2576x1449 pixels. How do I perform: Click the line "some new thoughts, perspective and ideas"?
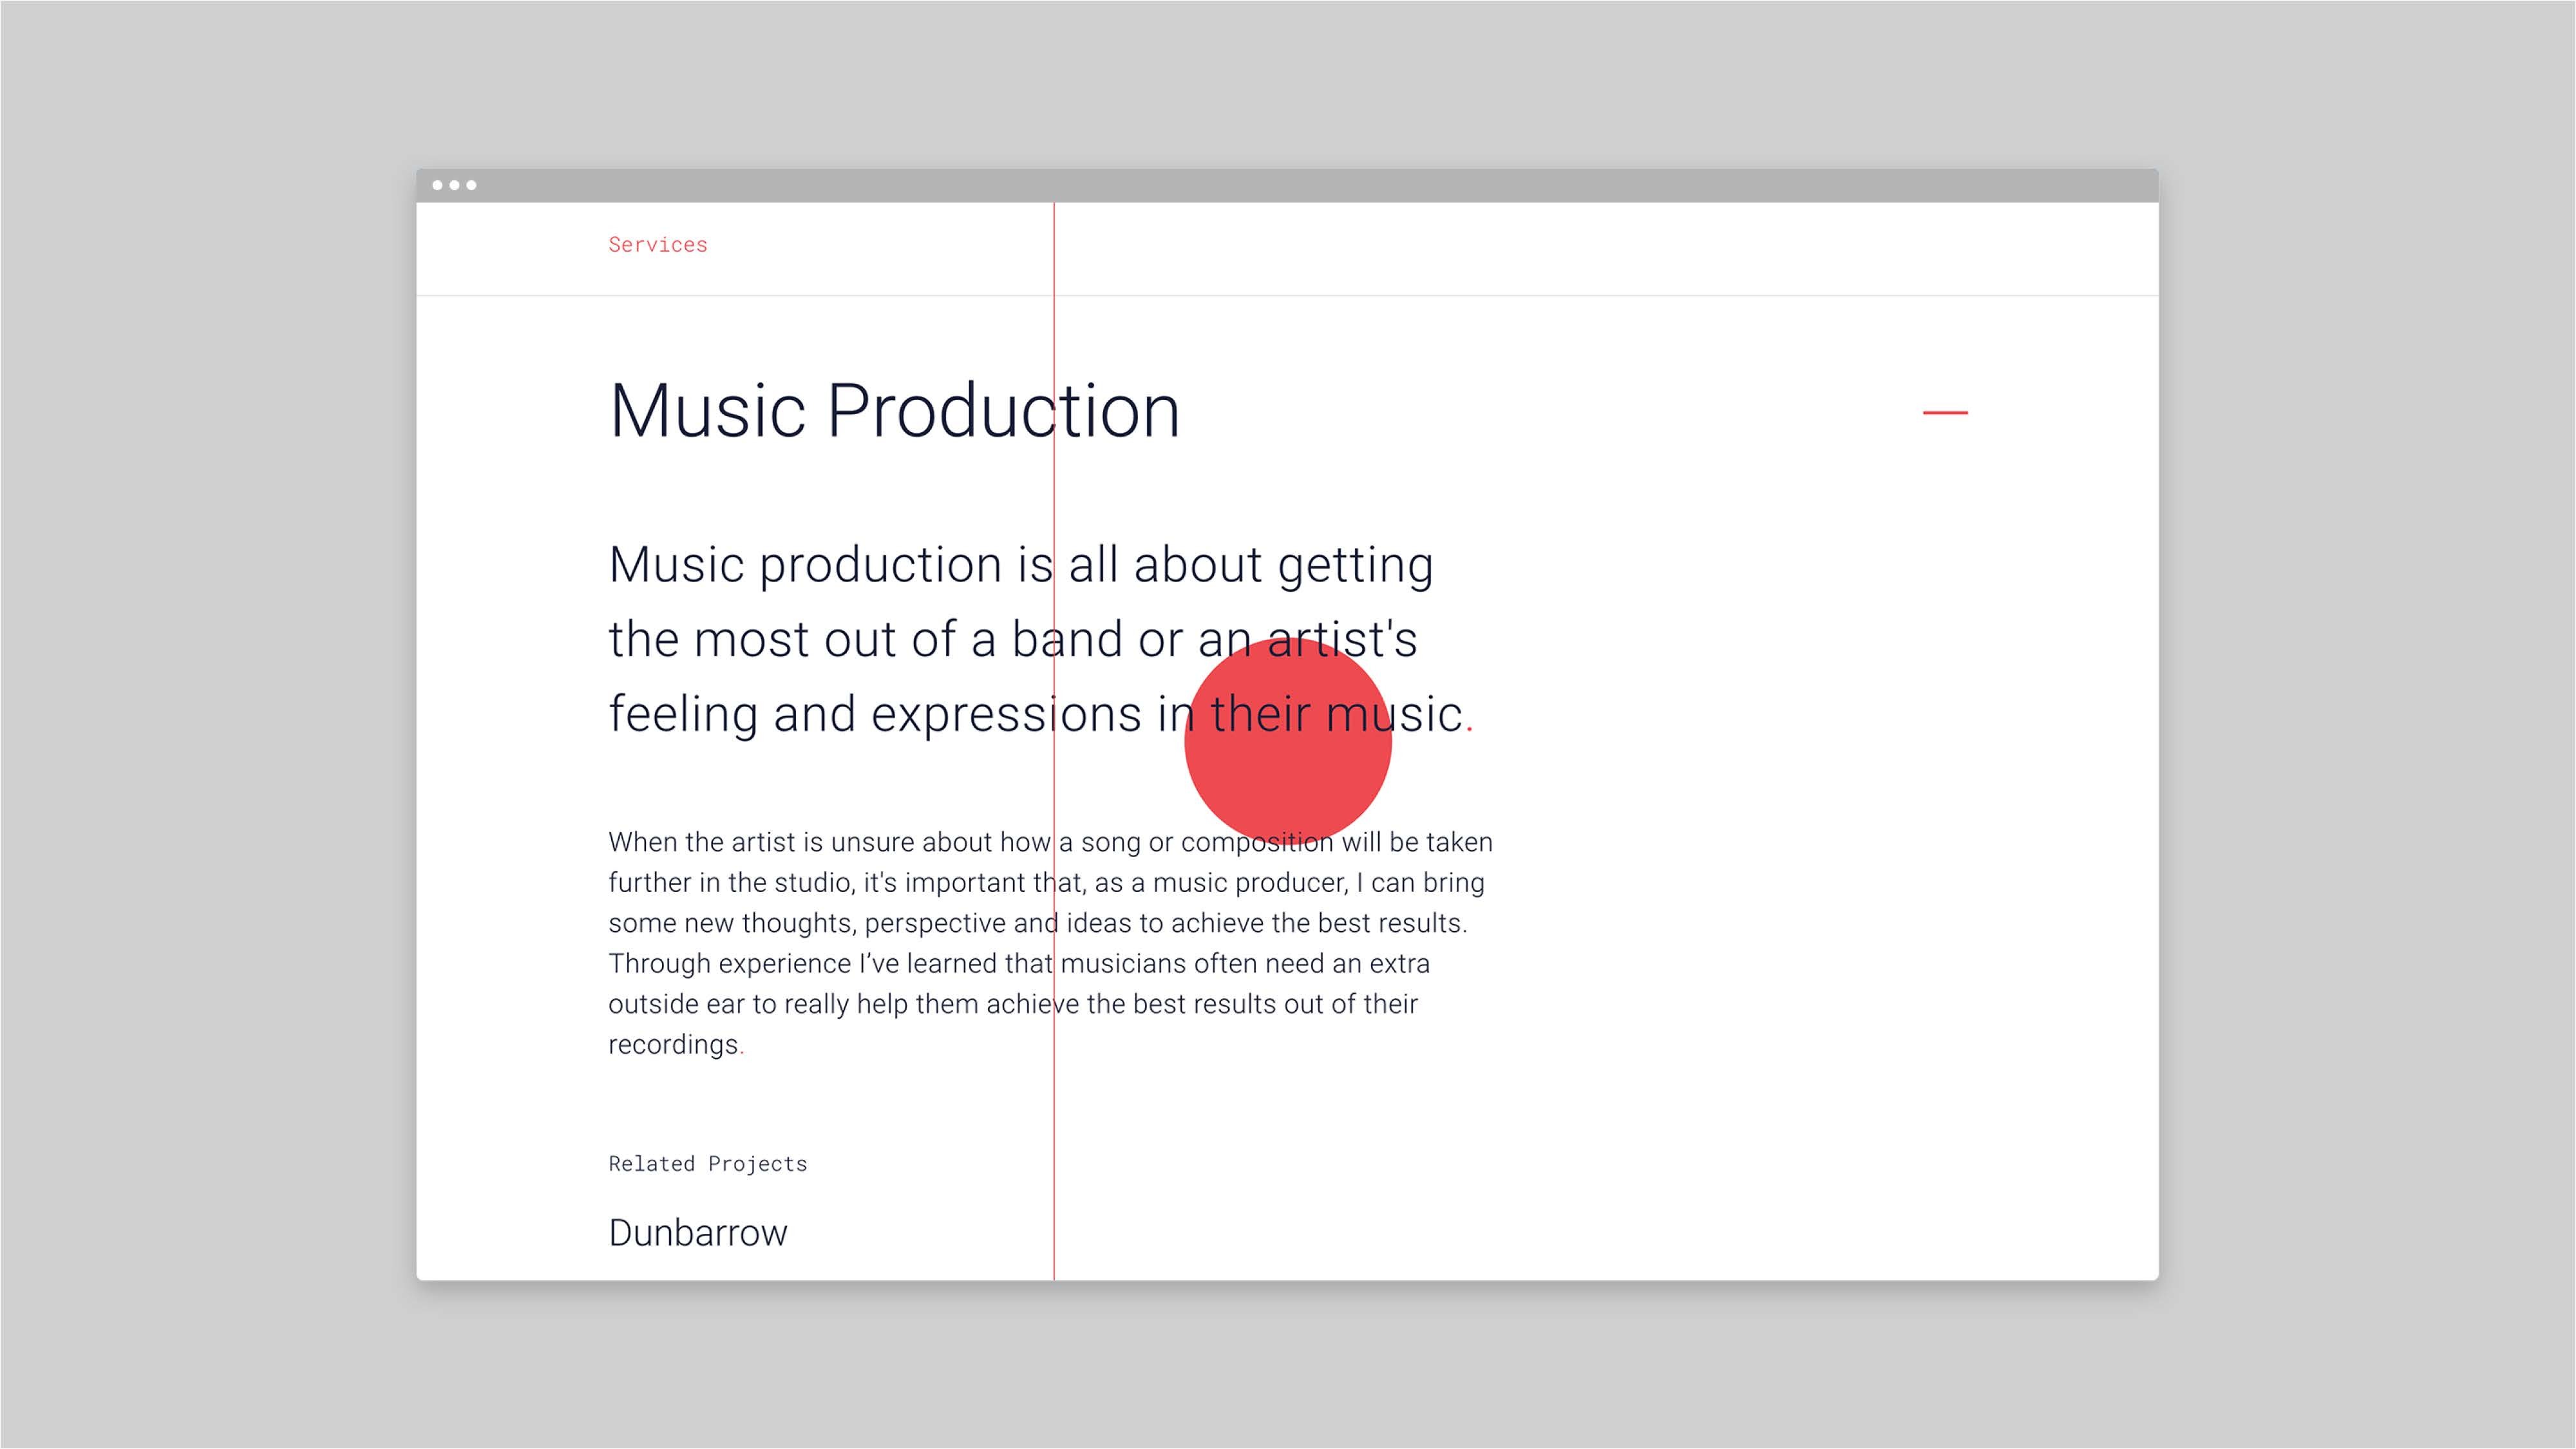click(1037, 923)
